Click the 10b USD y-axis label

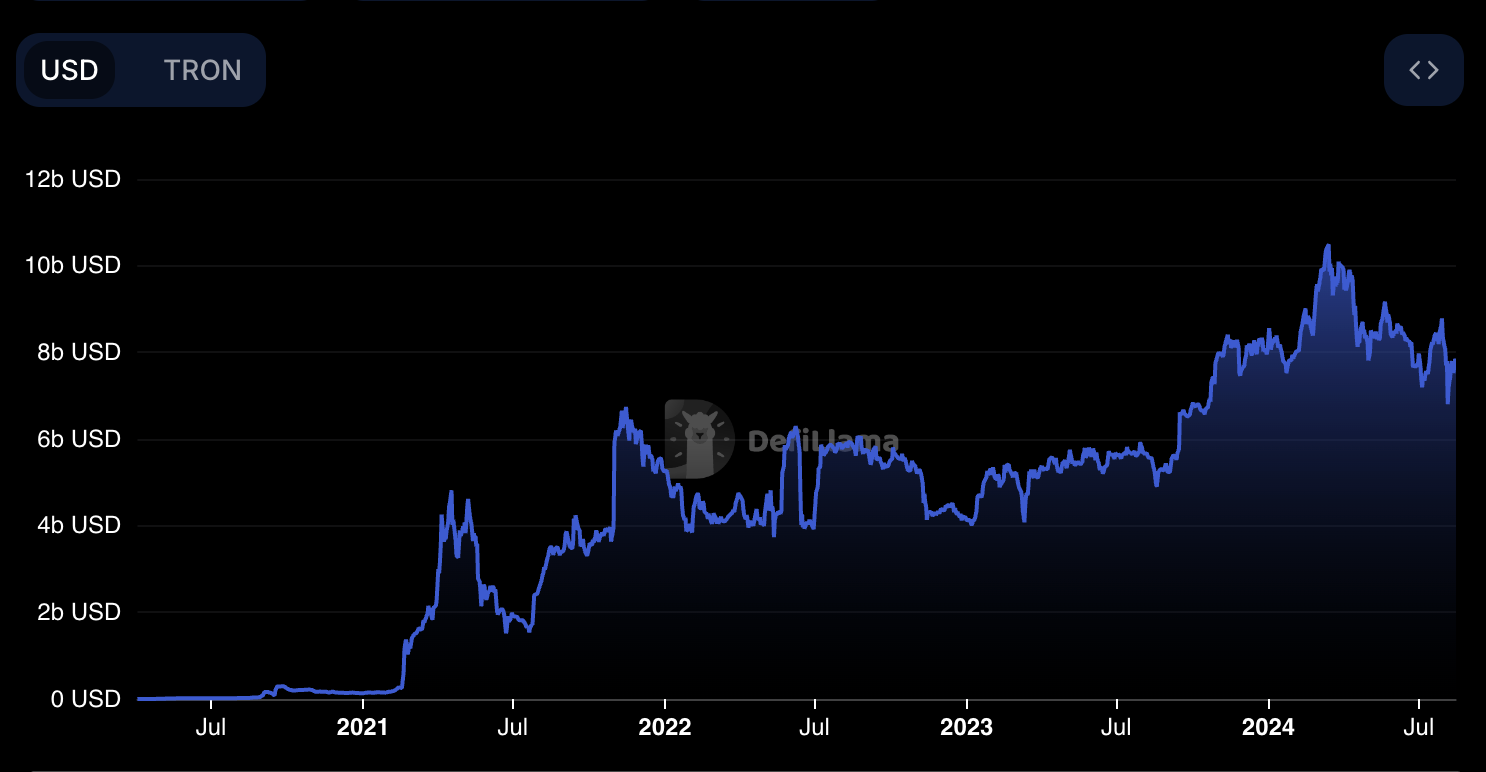(x=73, y=266)
